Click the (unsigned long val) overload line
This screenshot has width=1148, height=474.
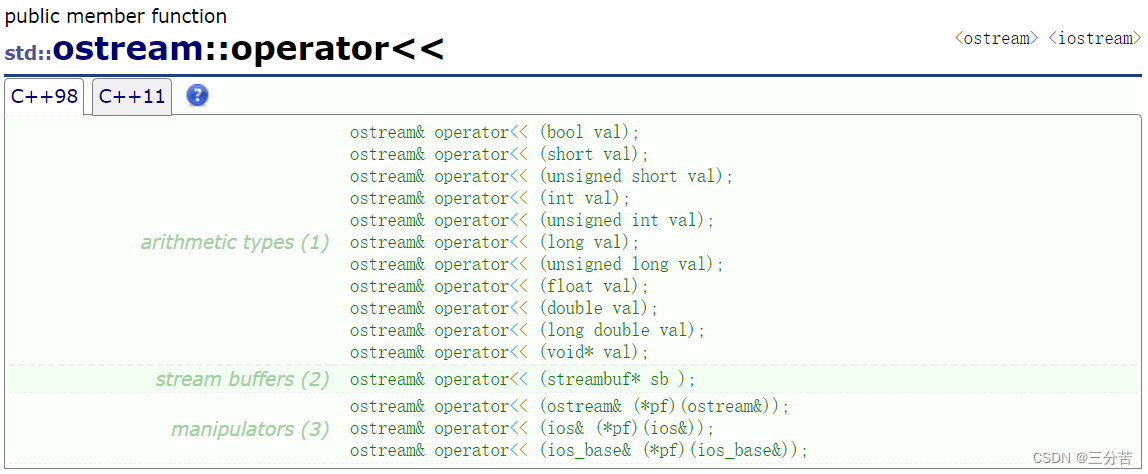click(537, 264)
